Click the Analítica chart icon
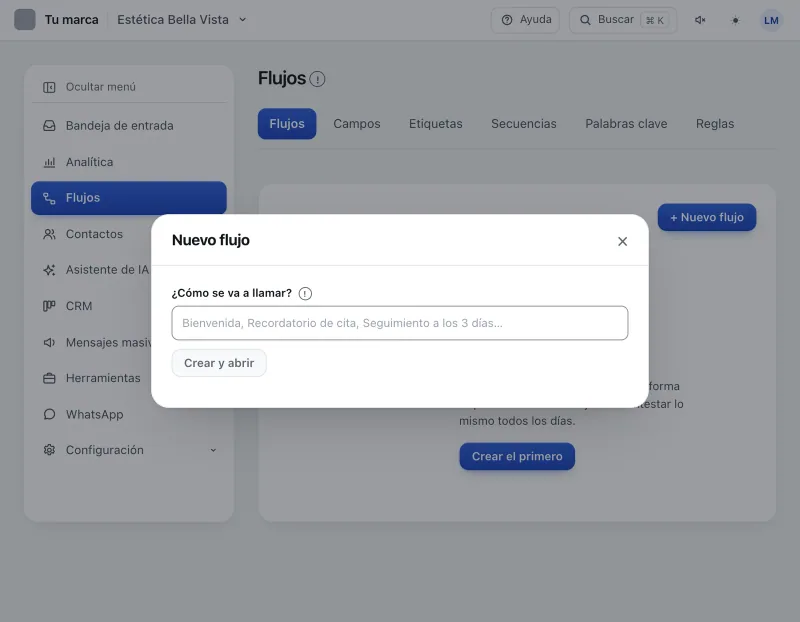The height and width of the screenshot is (622, 800). tap(49, 162)
